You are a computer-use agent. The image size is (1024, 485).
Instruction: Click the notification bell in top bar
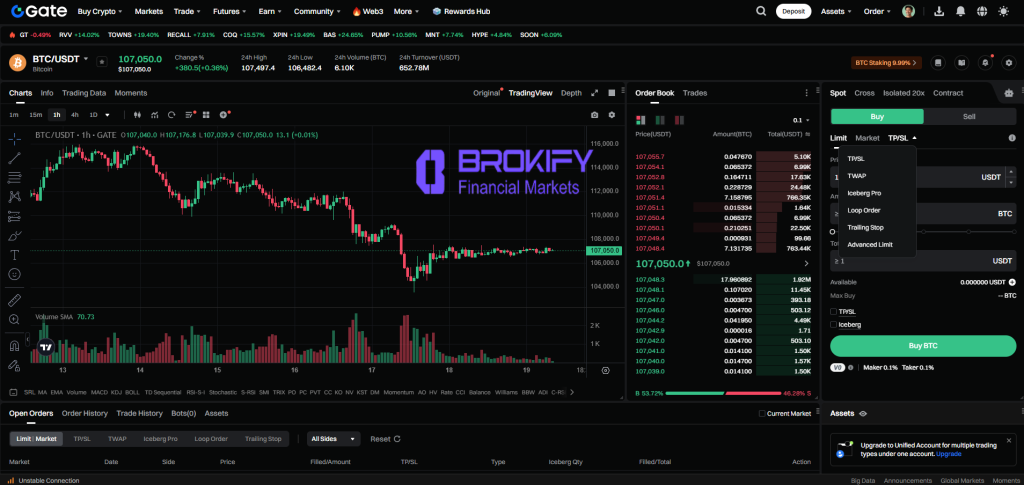point(960,11)
